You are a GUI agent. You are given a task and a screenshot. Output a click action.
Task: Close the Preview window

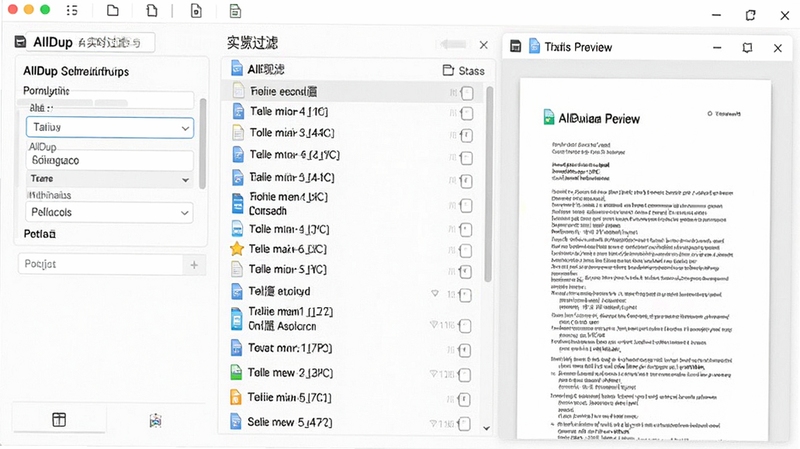tap(778, 48)
